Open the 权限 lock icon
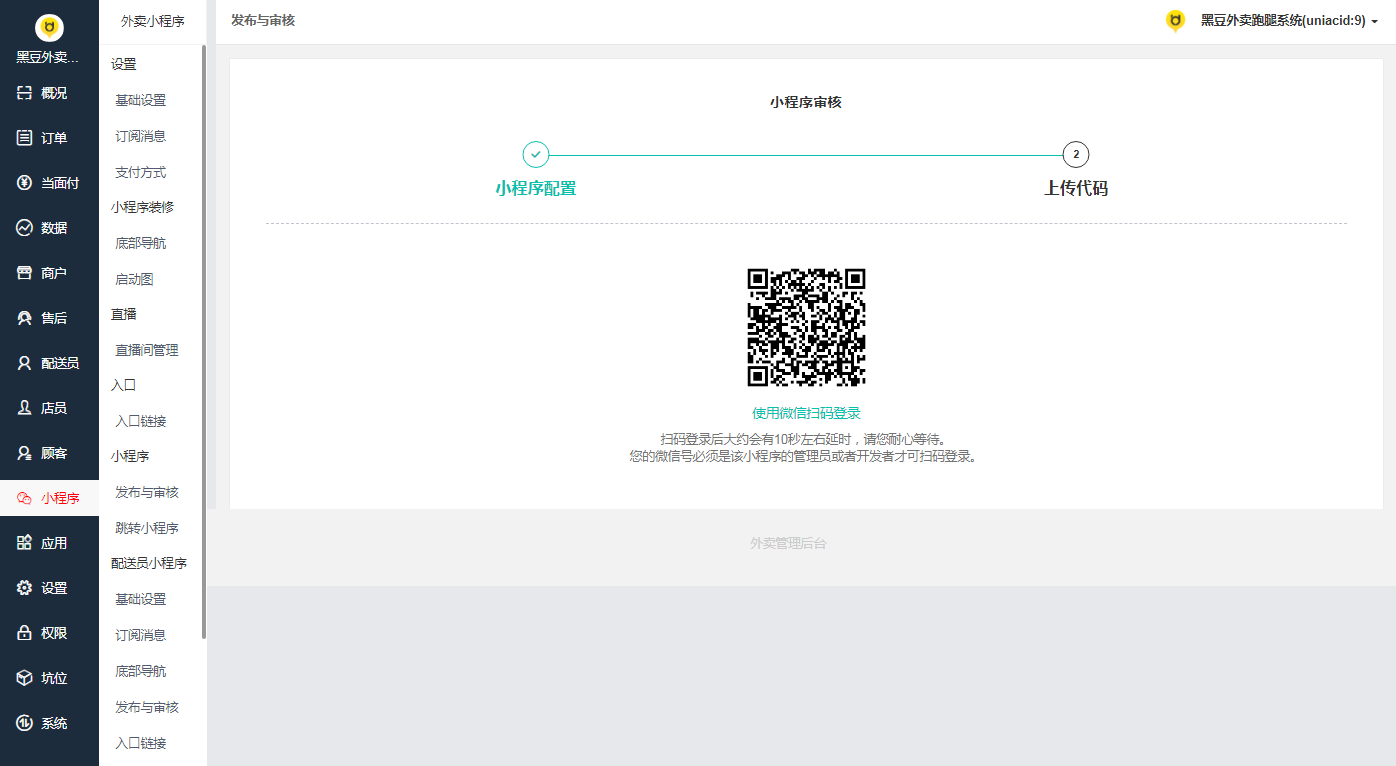The image size is (1396, 766). (25, 633)
